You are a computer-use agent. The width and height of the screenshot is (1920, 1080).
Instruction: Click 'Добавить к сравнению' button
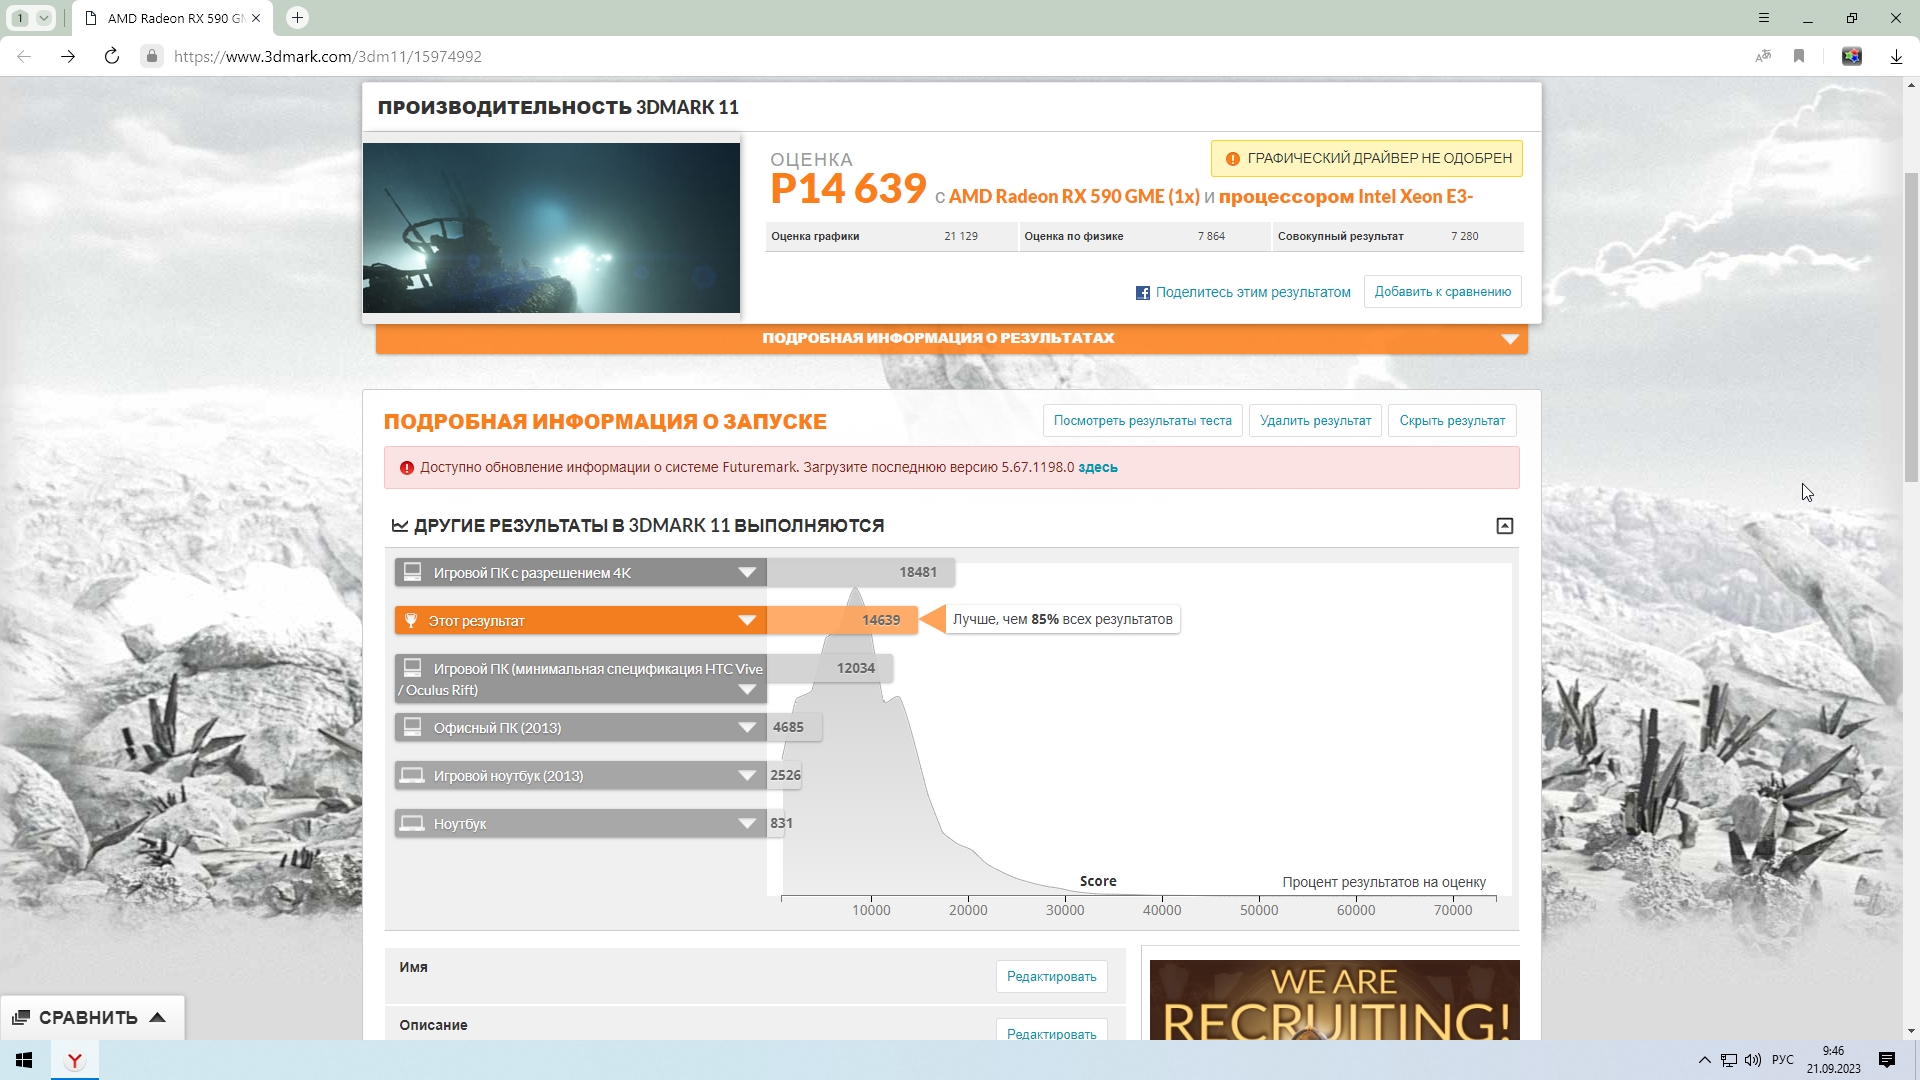point(1442,292)
